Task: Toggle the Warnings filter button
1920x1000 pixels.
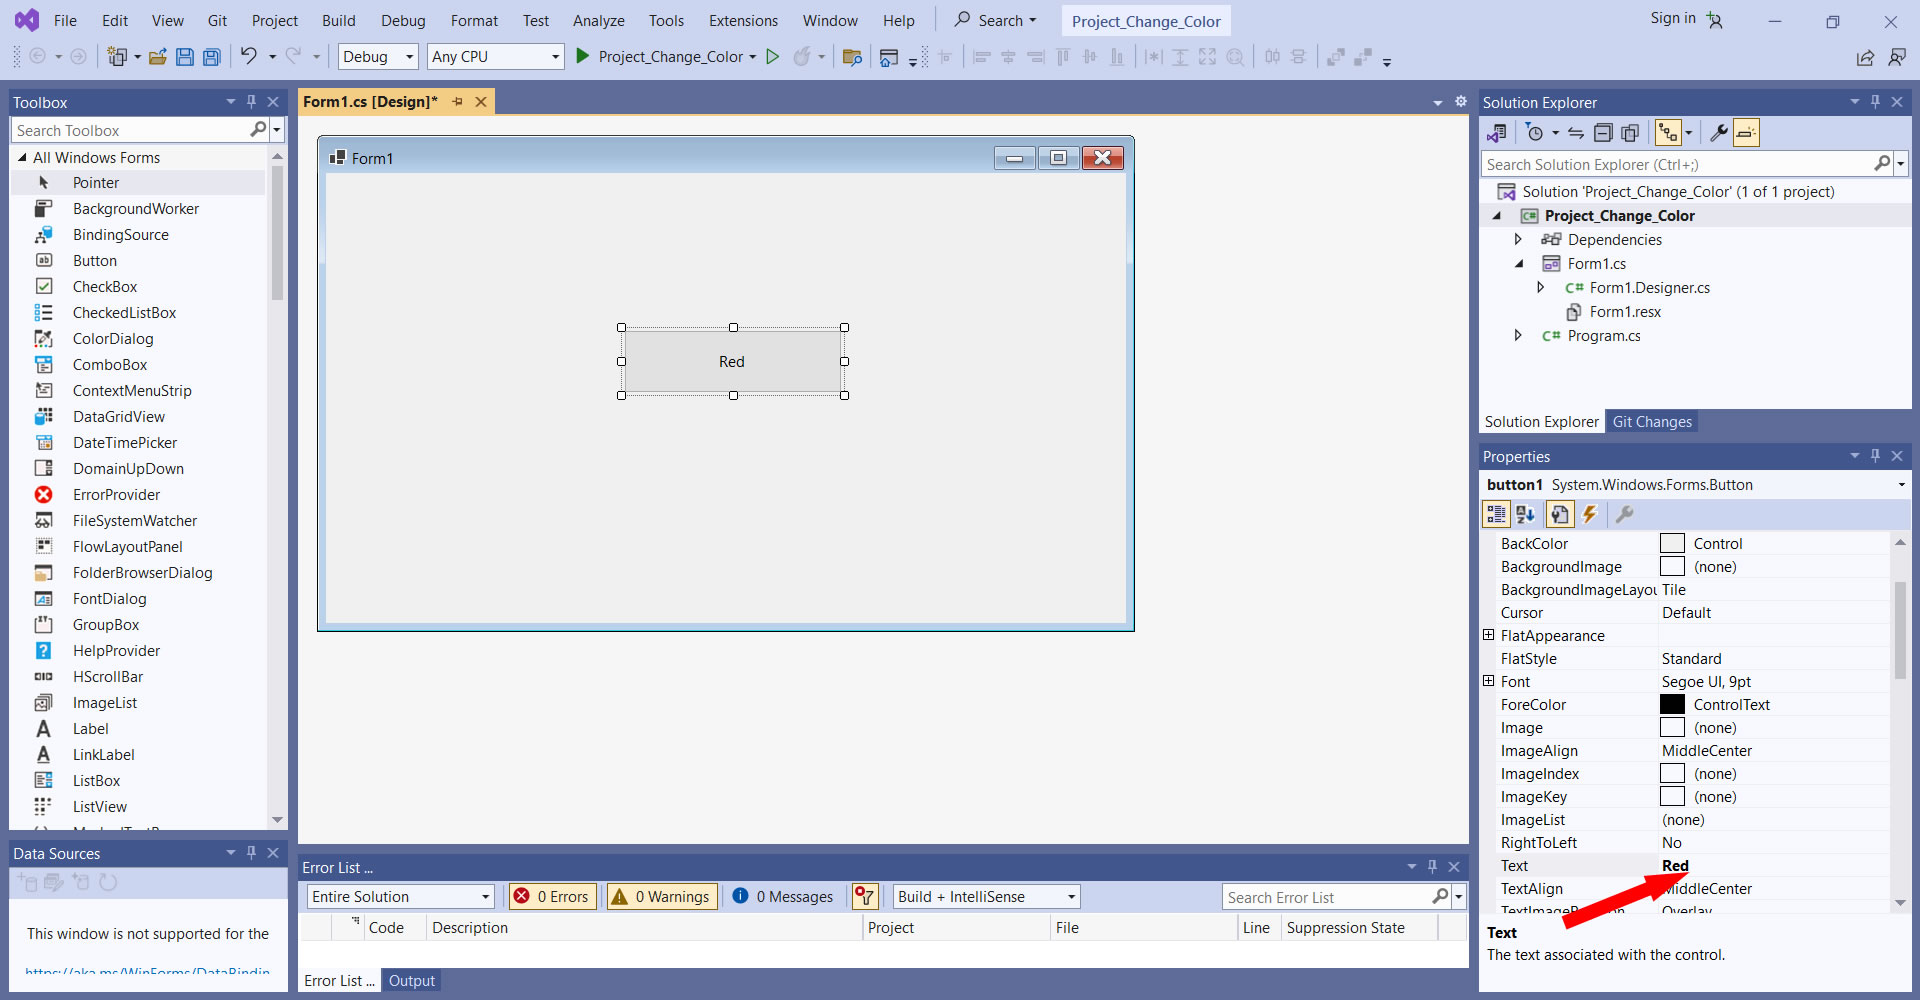Action: point(663,897)
